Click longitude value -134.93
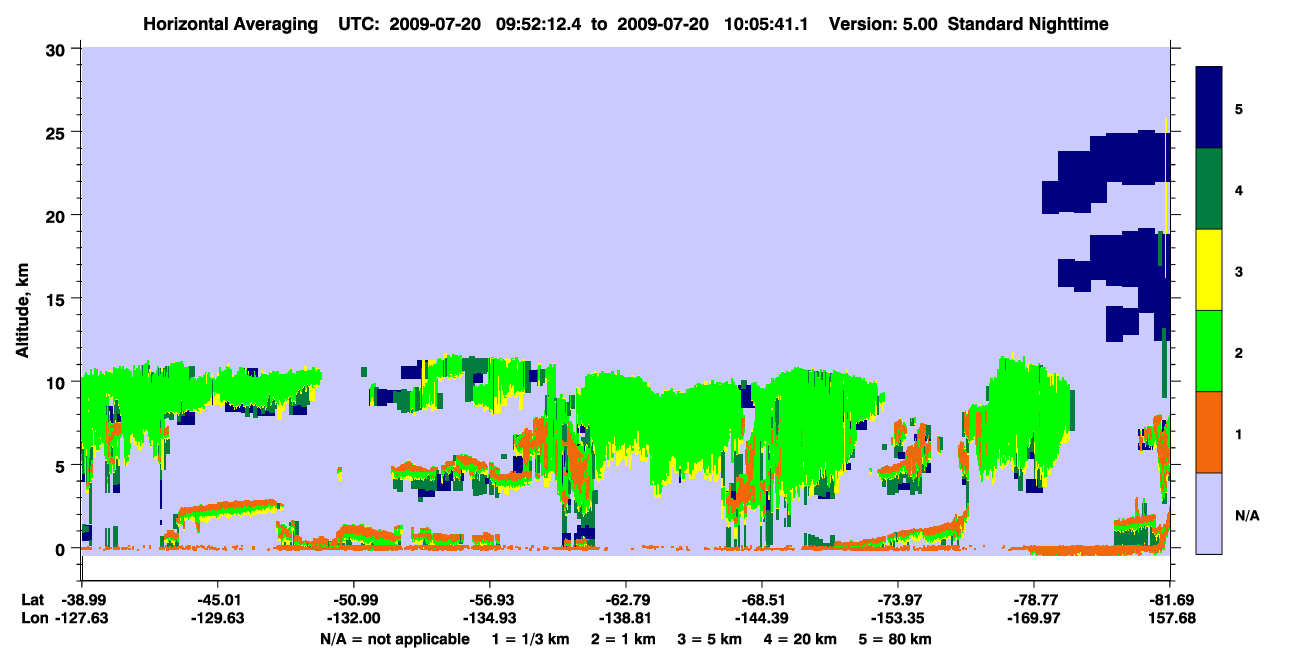The image size is (1300, 667). (489, 619)
